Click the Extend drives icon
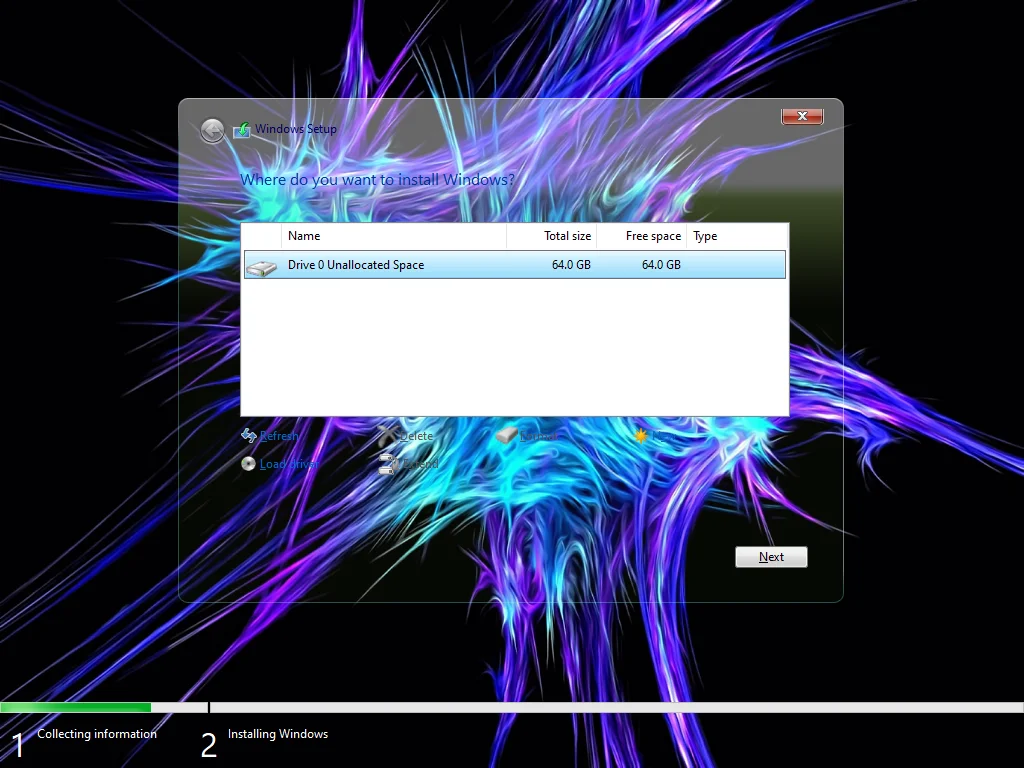Screen dimensions: 1024x768 [x=387, y=464]
